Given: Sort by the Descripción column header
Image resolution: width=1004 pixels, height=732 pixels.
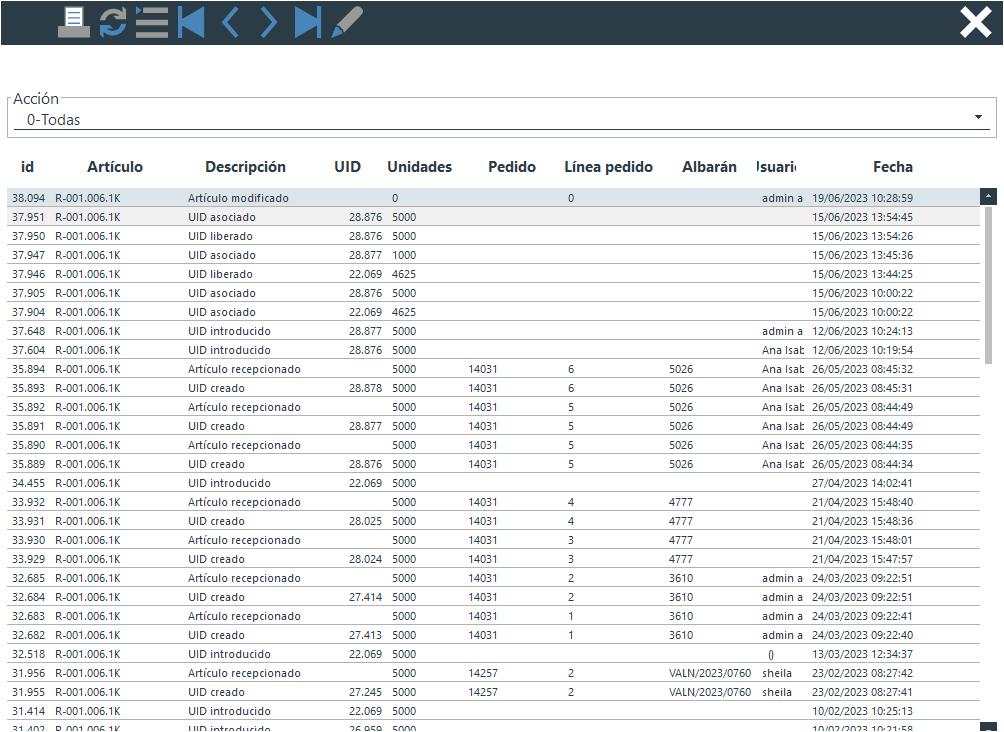Looking at the screenshot, I should [x=245, y=167].
